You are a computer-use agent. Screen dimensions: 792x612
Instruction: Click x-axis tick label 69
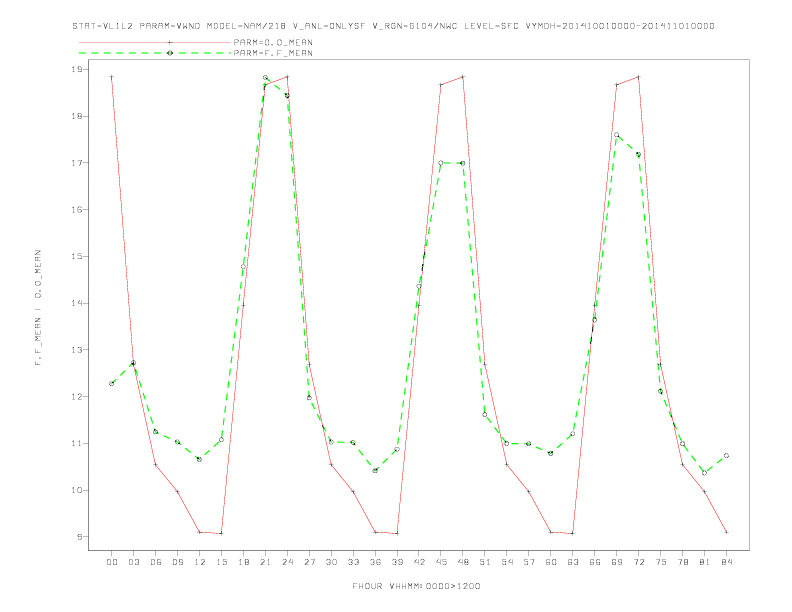coord(617,562)
